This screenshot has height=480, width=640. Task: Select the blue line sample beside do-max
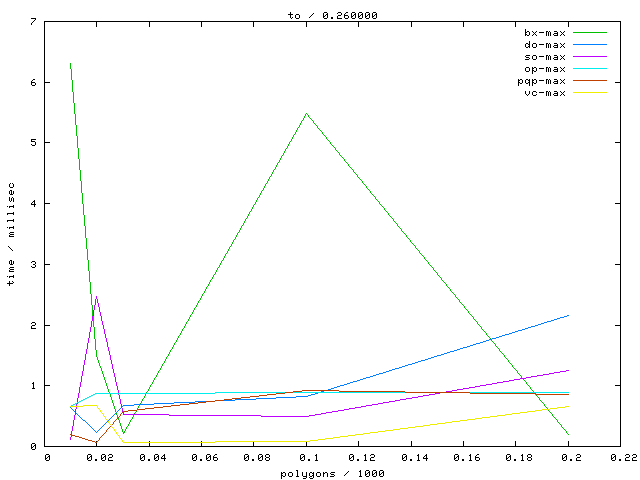pos(590,45)
